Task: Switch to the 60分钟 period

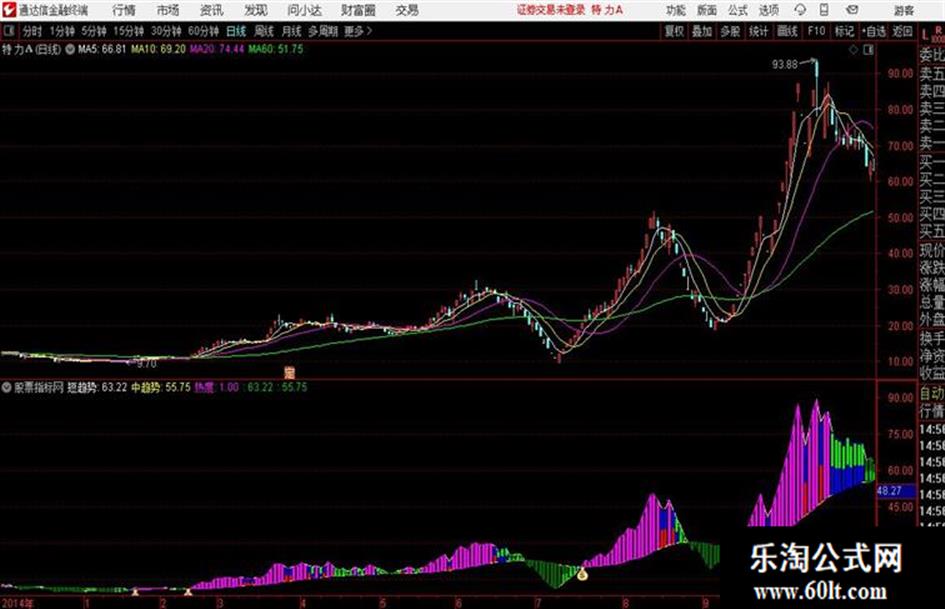Action: point(203,31)
